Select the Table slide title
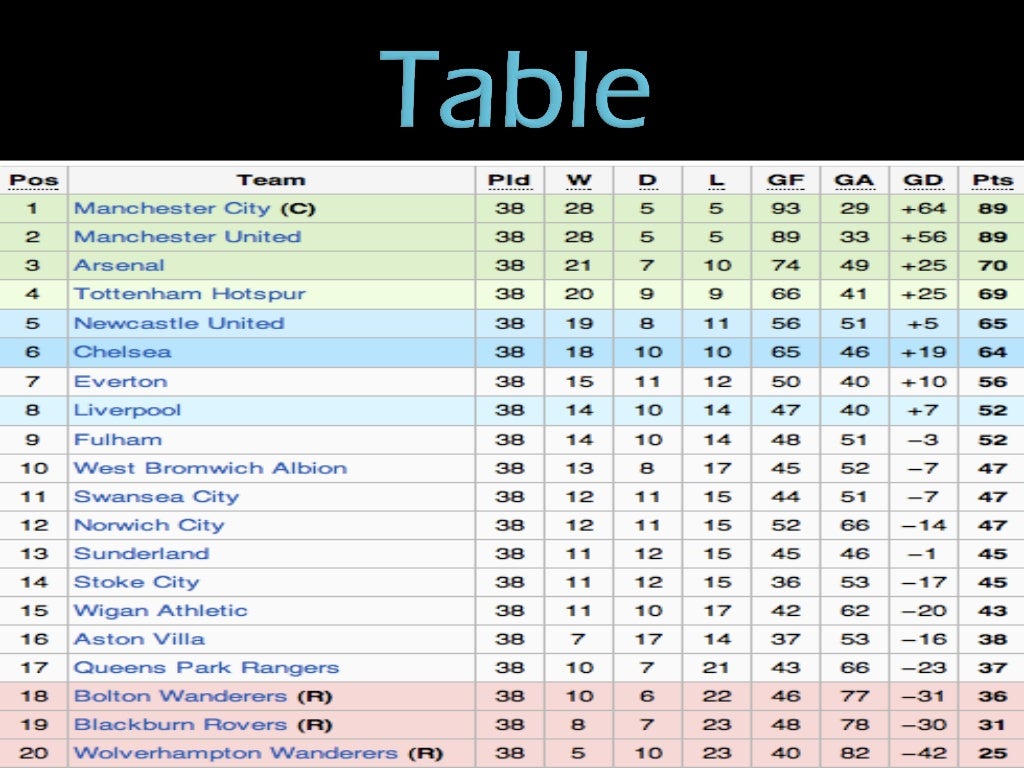 pyautogui.click(x=515, y=89)
